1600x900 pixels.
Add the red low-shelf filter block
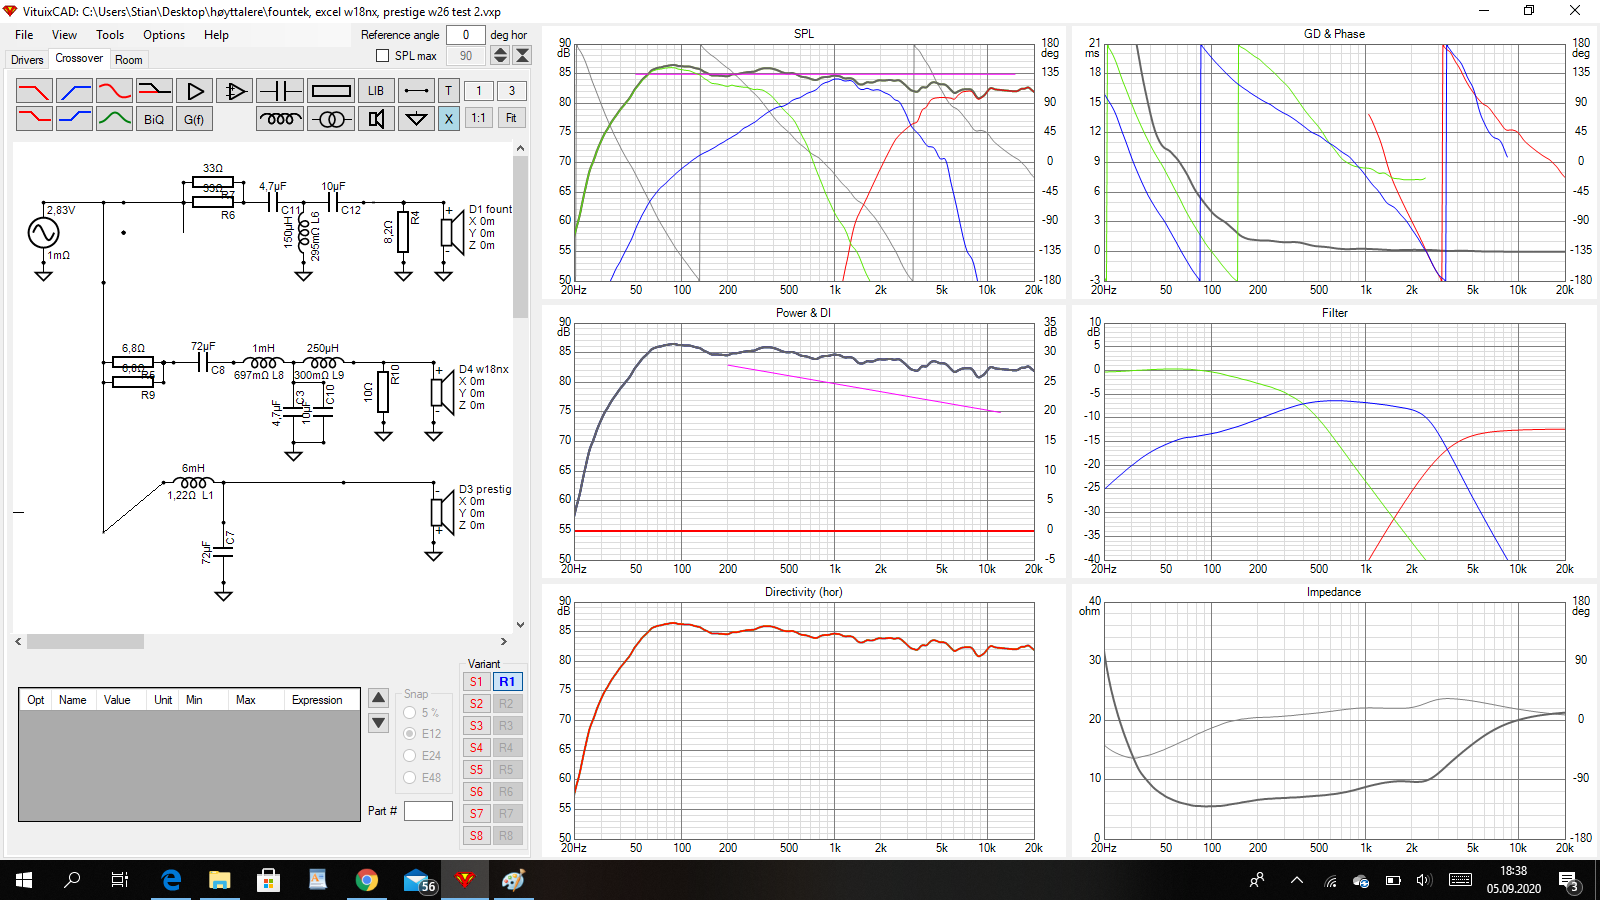click(x=34, y=119)
